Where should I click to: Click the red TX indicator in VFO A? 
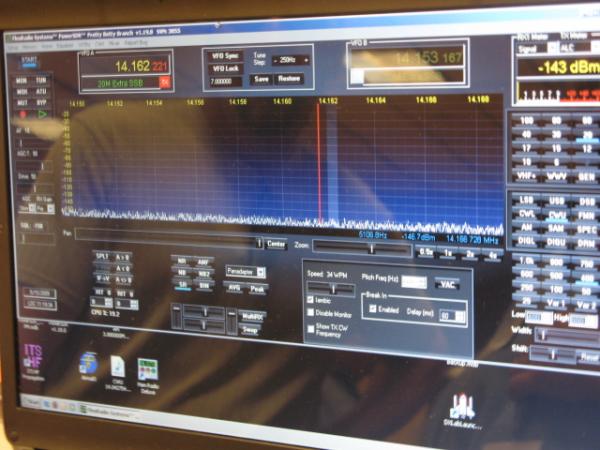[164, 82]
